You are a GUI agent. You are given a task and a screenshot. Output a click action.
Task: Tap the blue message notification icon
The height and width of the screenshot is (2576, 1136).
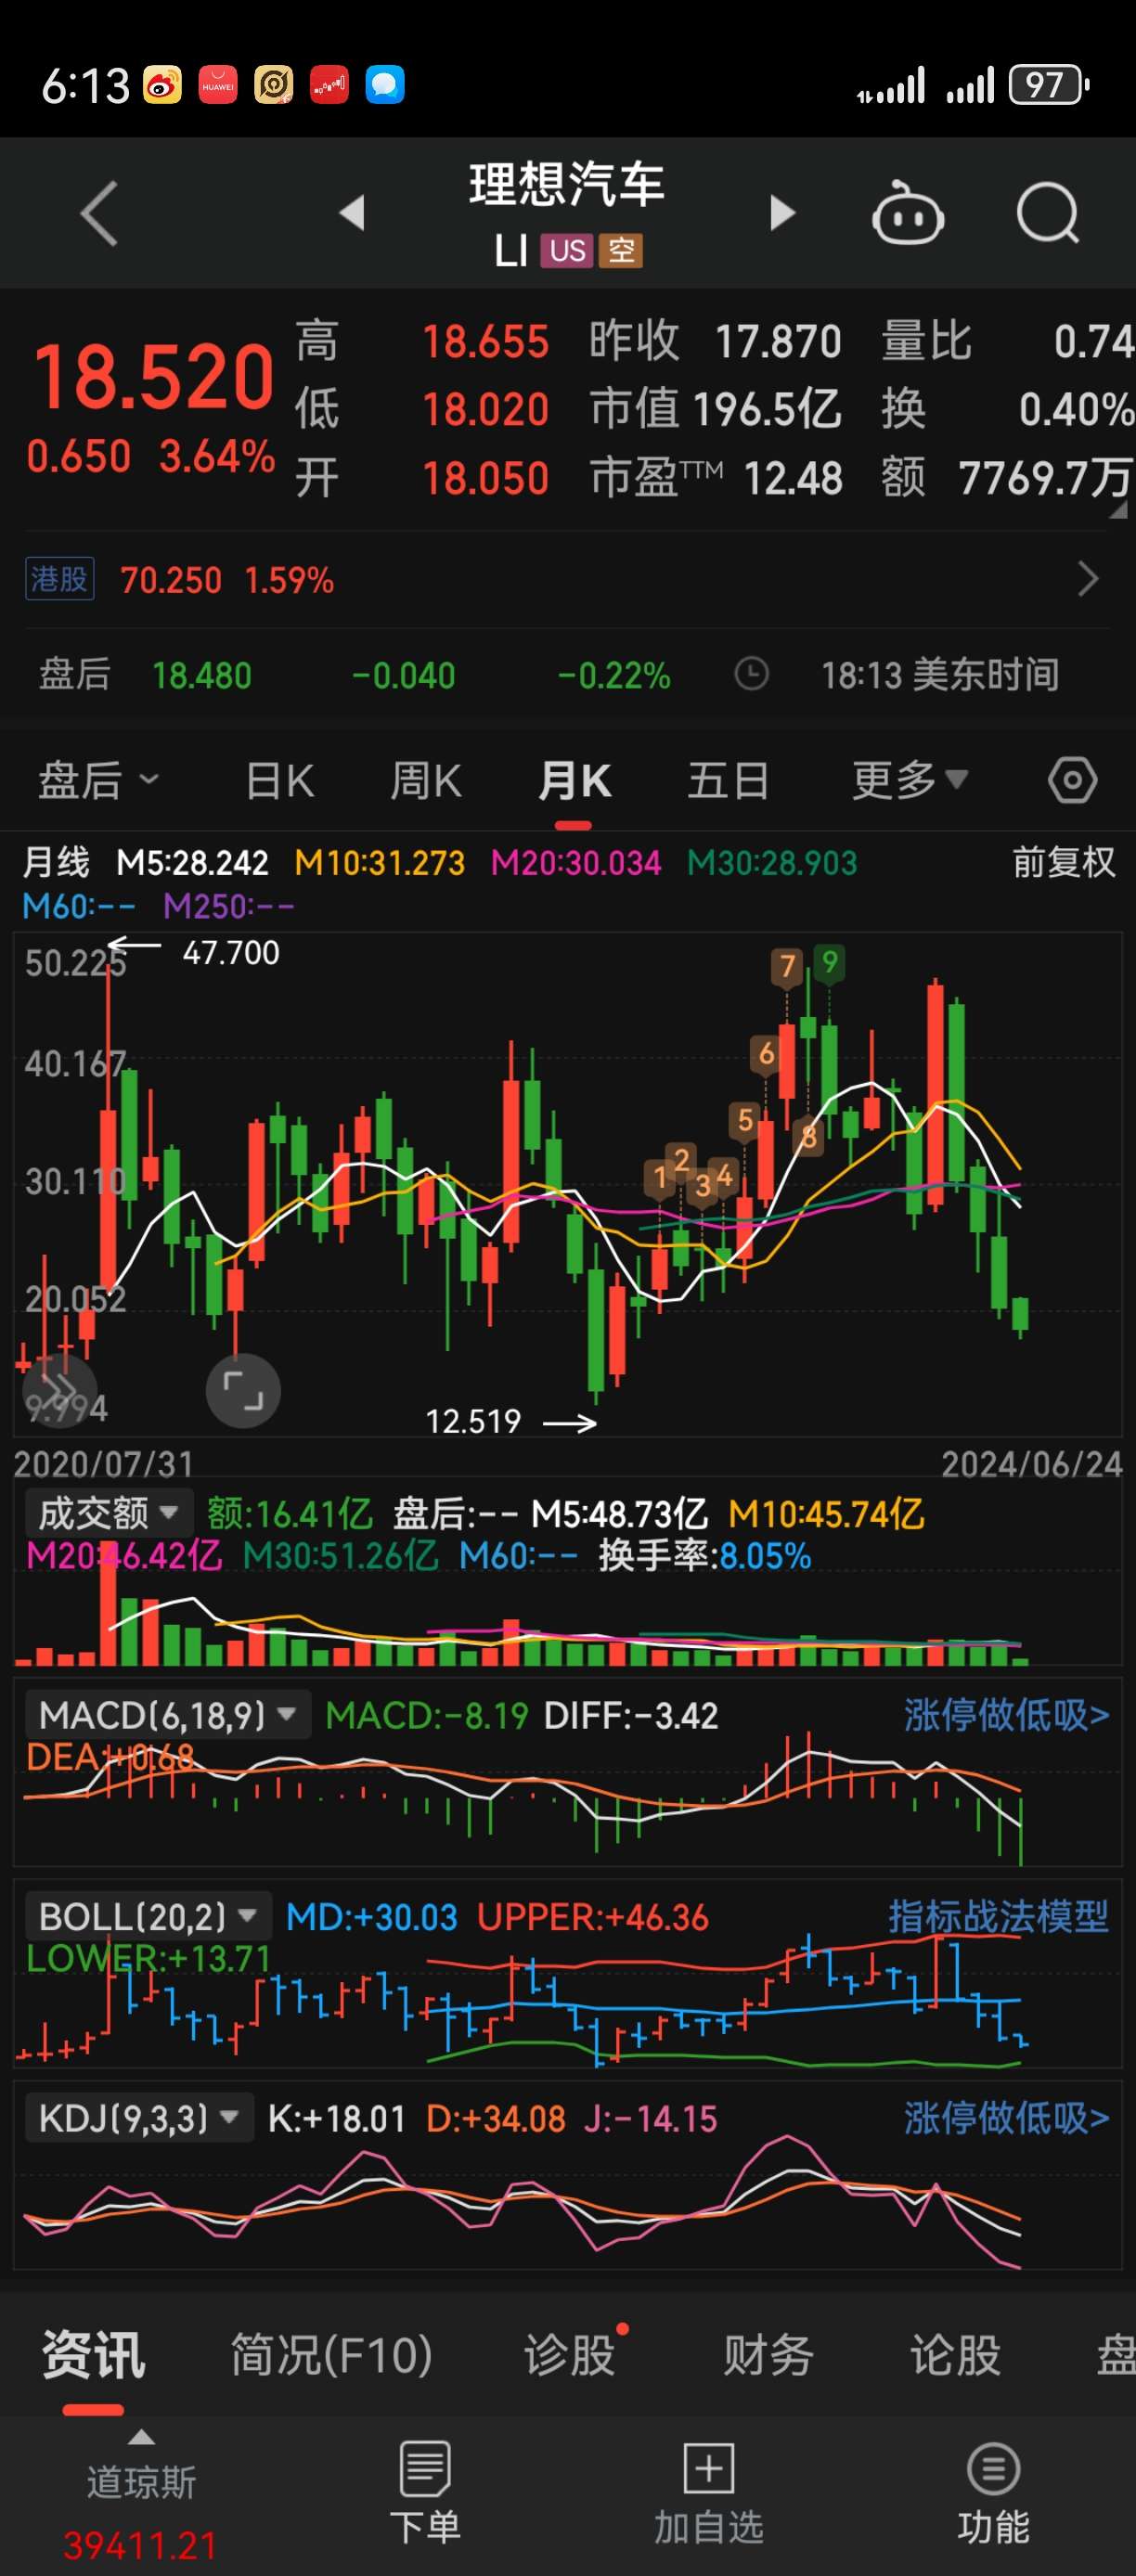tap(385, 85)
